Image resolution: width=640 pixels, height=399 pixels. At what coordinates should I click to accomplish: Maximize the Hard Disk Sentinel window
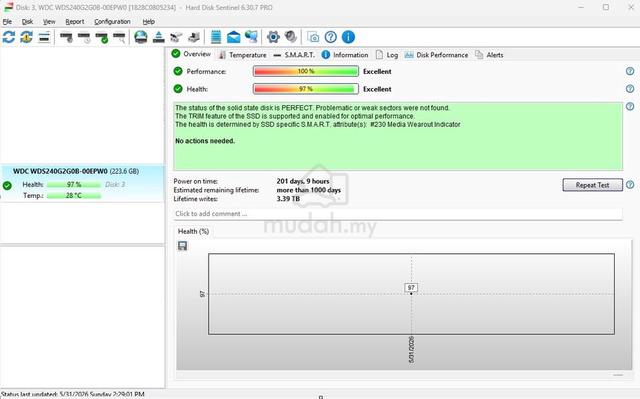point(606,7)
